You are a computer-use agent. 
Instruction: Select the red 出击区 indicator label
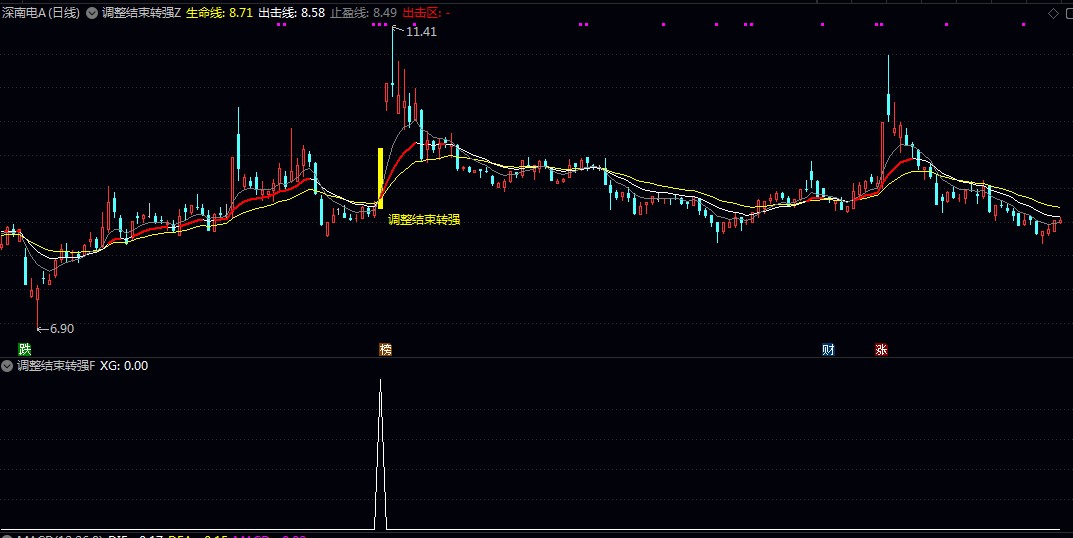tap(422, 13)
